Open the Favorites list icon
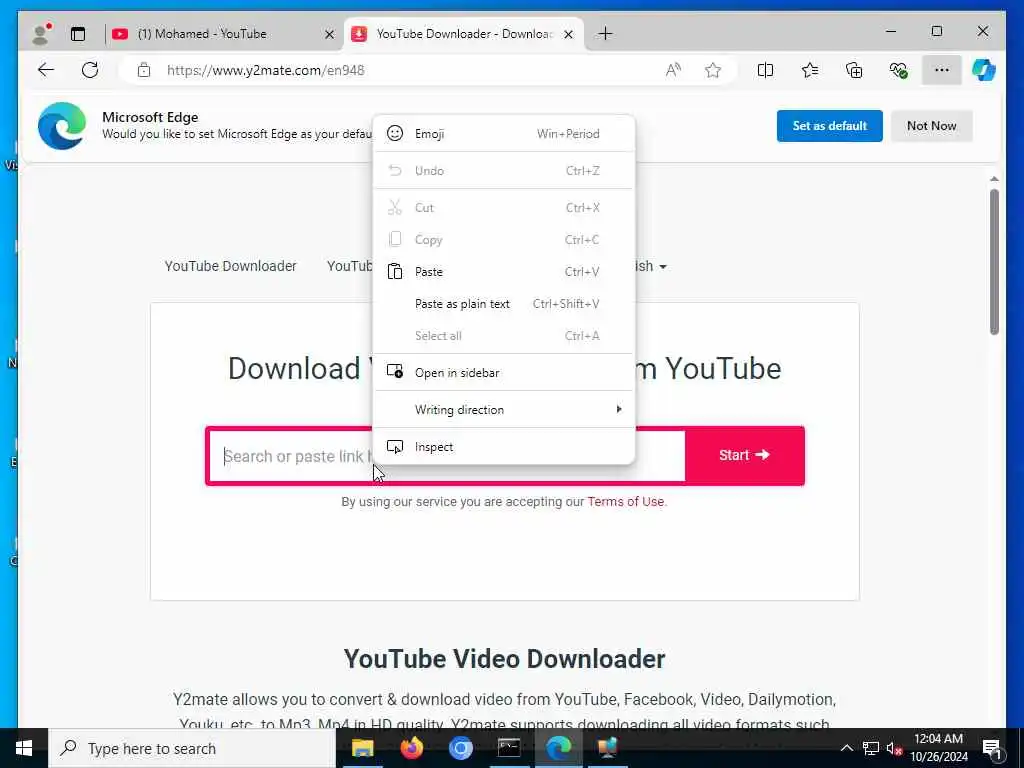This screenshot has width=1024, height=768. (810, 70)
